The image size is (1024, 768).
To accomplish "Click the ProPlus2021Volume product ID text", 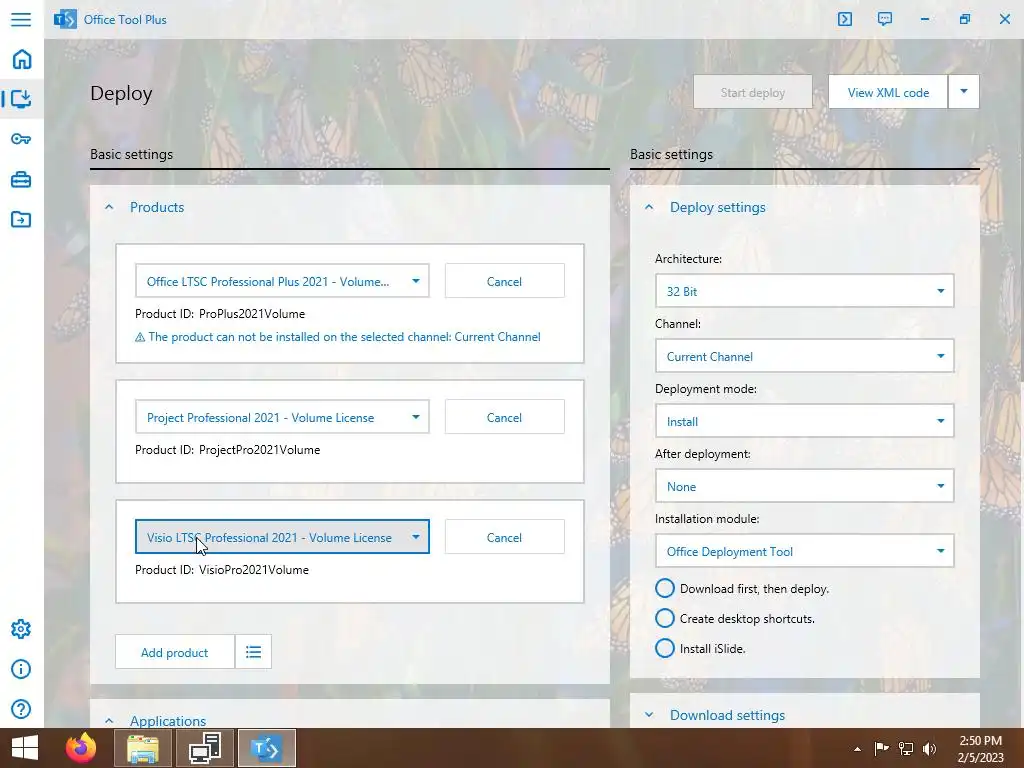I will 252,313.
